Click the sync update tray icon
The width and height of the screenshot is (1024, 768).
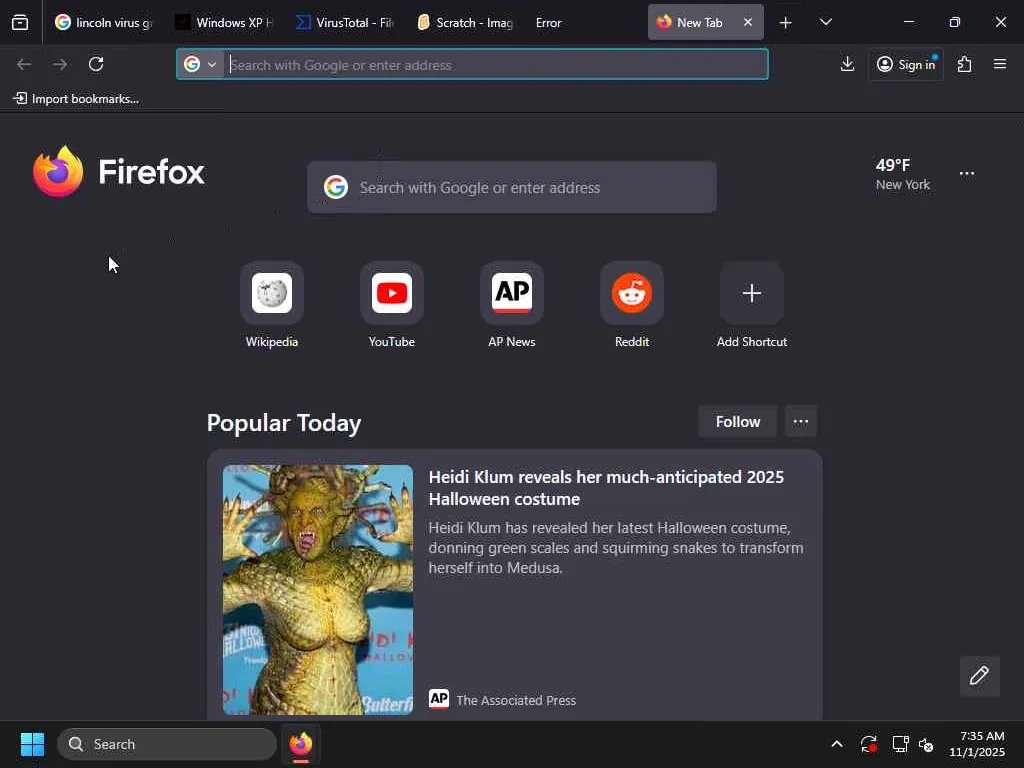(x=868, y=744)
